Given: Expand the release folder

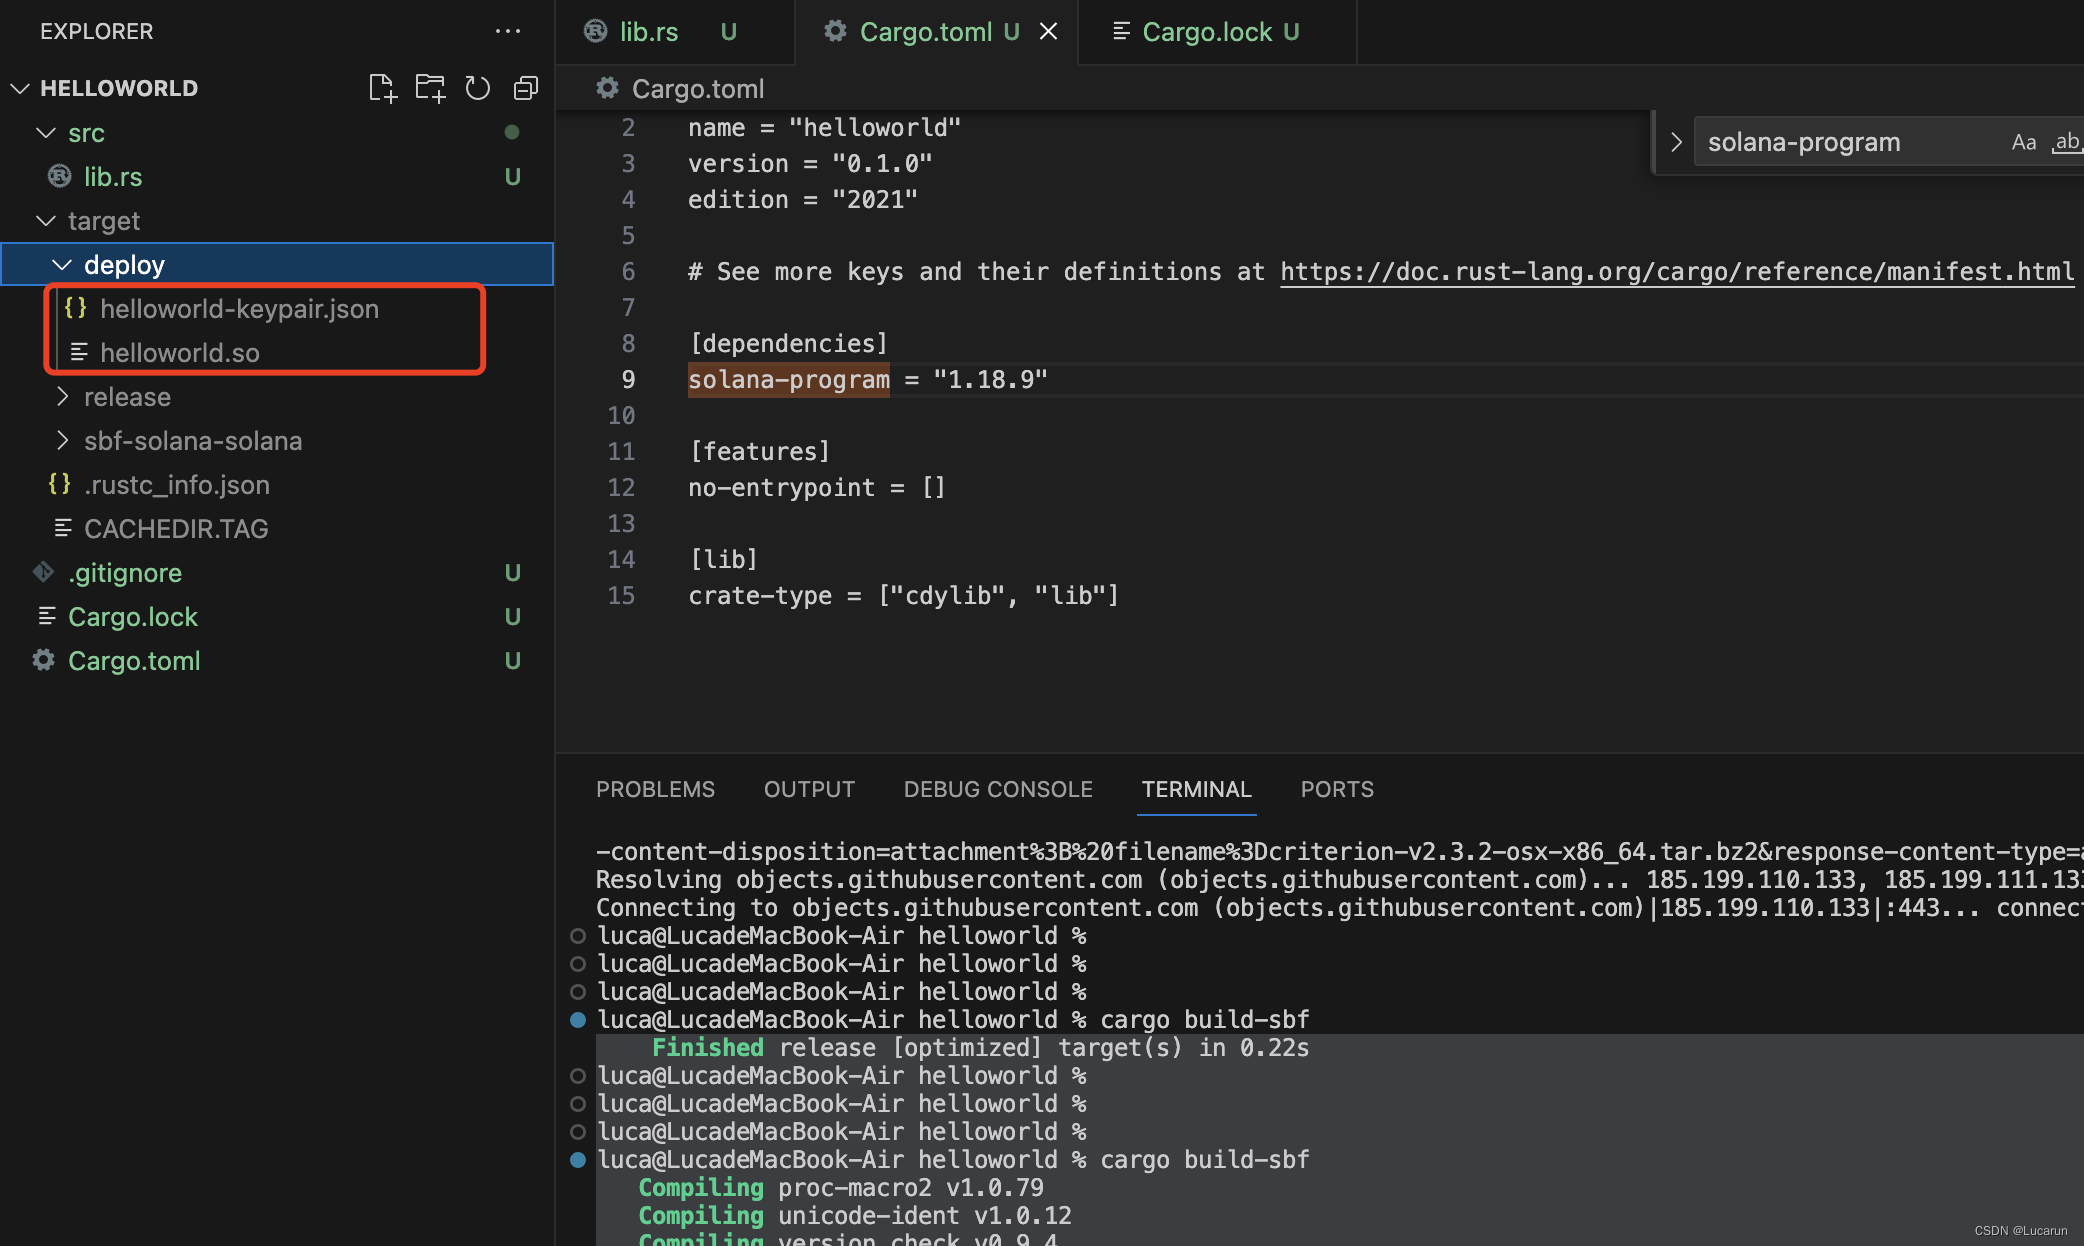Looking at the screenshot, I should [x=127, y=397].
